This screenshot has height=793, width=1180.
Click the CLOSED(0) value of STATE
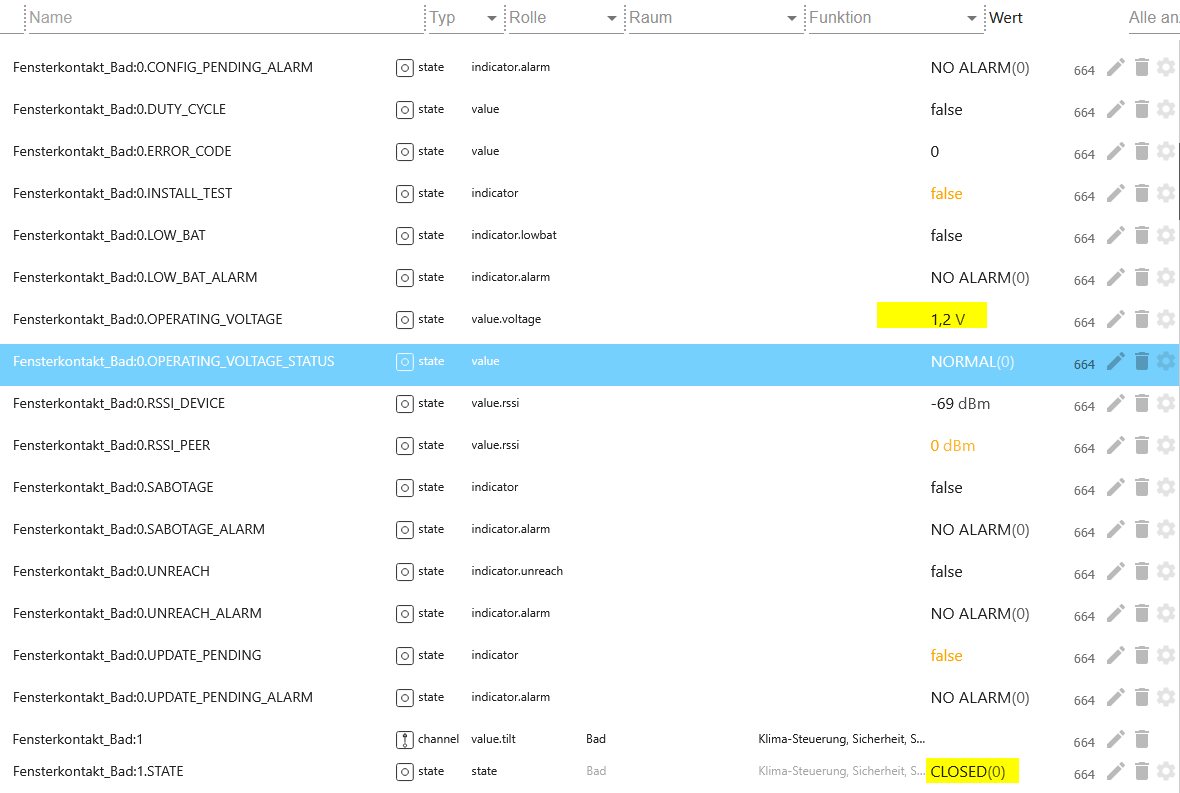968,771
